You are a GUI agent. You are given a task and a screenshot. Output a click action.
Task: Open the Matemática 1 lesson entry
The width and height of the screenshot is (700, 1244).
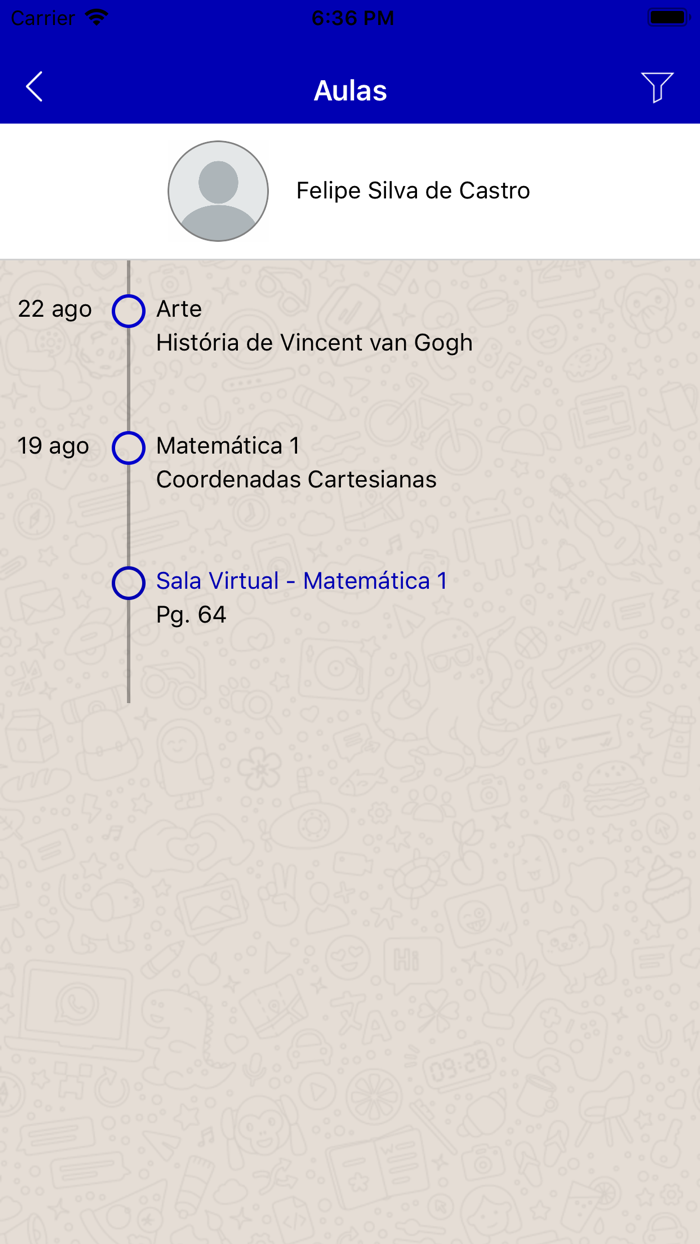coord(228,446)
